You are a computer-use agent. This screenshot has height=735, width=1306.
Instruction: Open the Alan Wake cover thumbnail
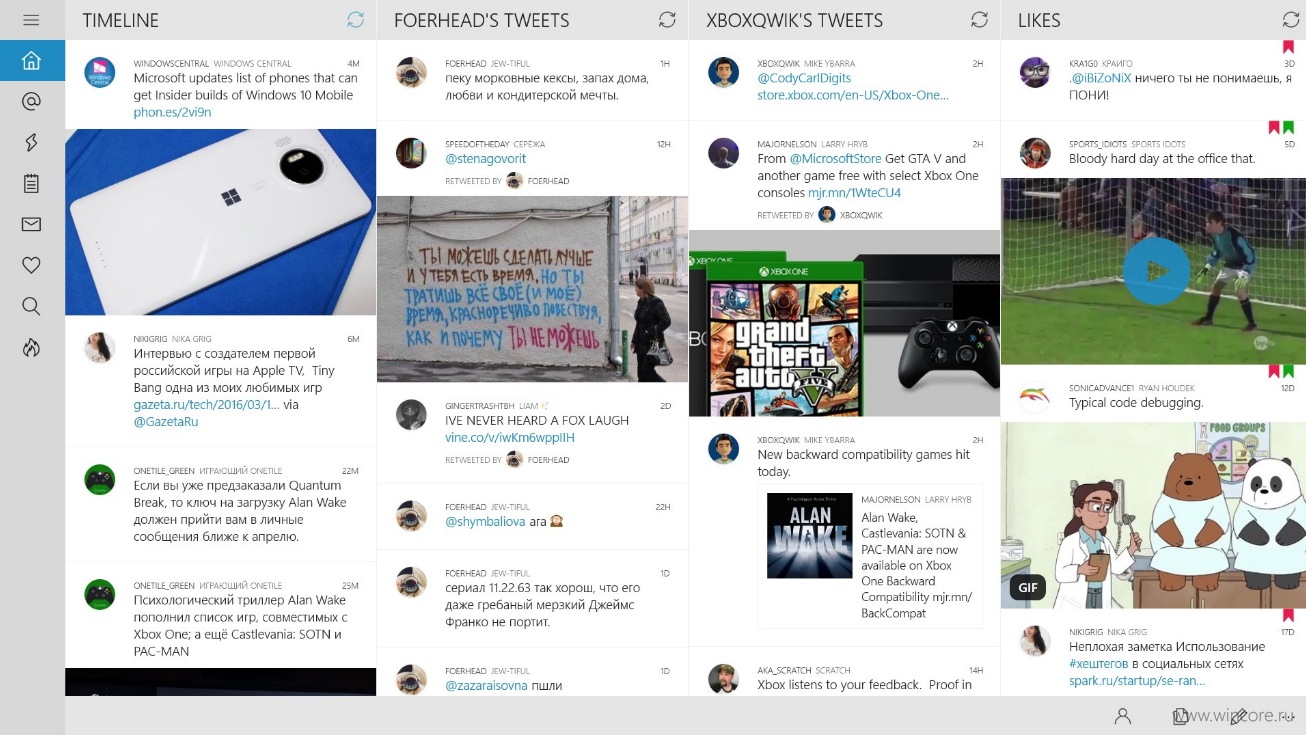point(810,535)
